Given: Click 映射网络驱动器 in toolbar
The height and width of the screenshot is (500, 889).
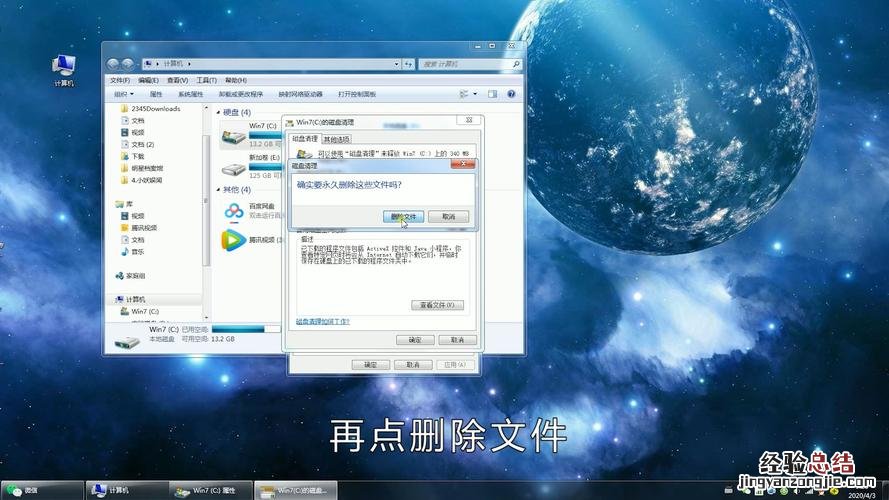Looking at the screenshot, I should click(x=300, y=94).
